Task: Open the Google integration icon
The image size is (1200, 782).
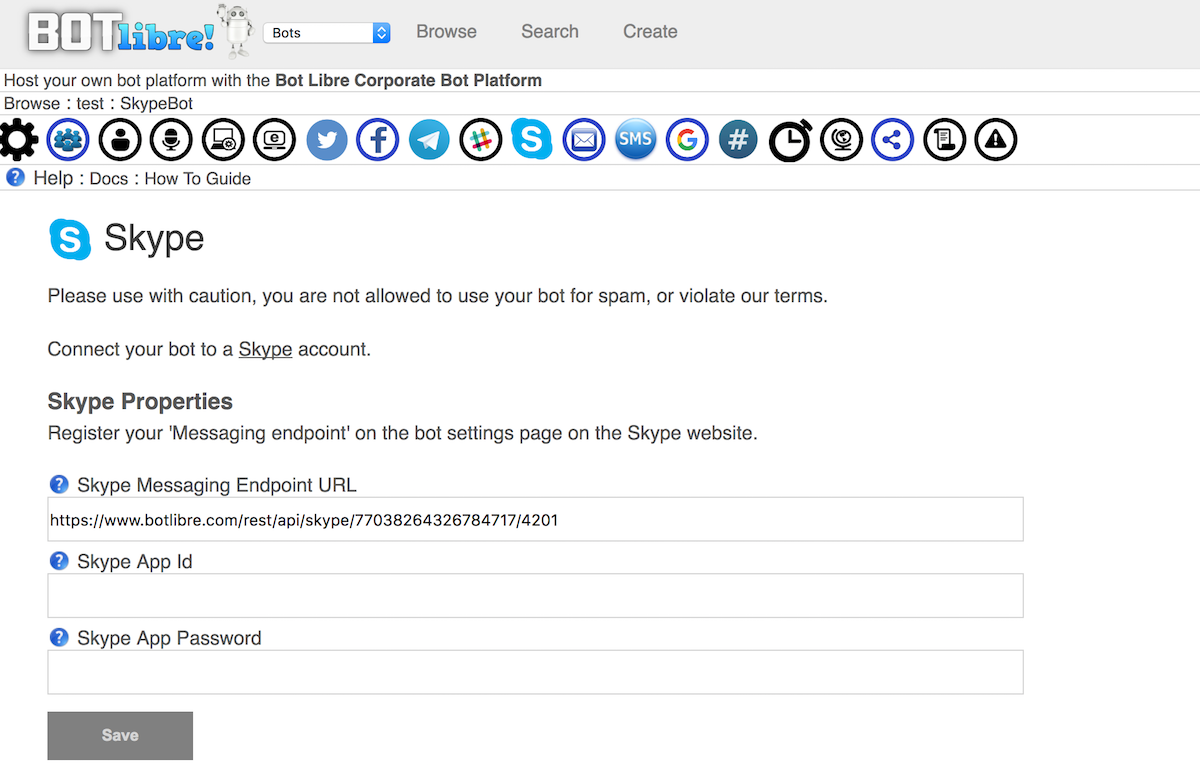Action: [x=687, y=140]
